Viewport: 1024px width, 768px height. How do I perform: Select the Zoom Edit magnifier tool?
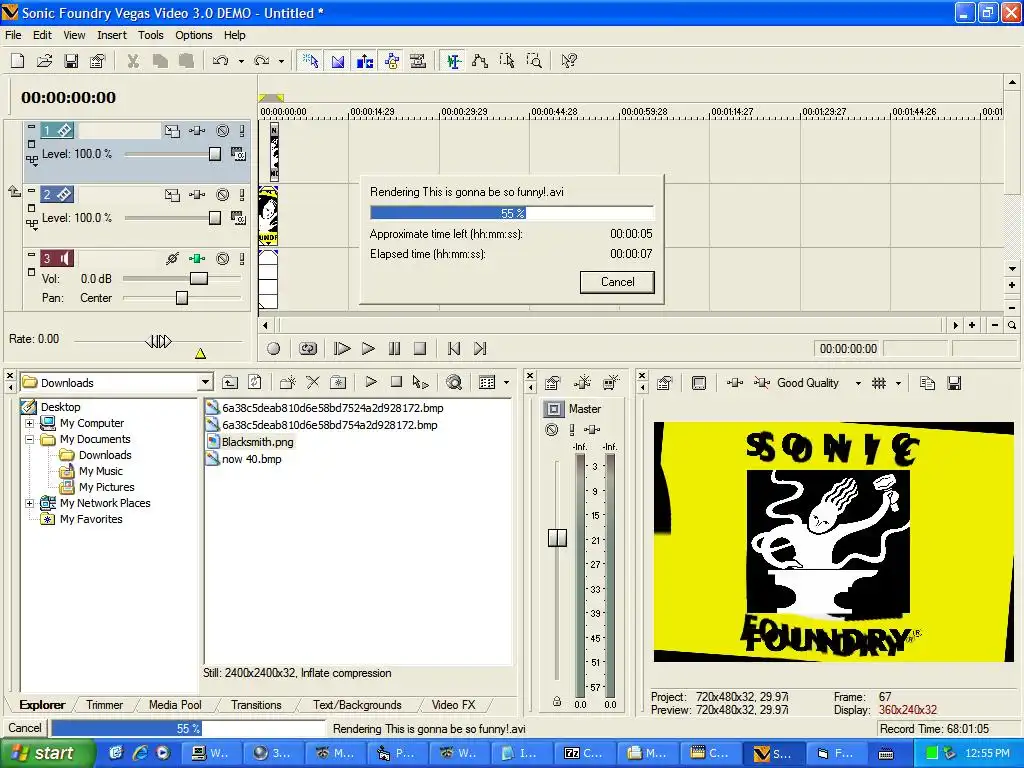(534, 61)
